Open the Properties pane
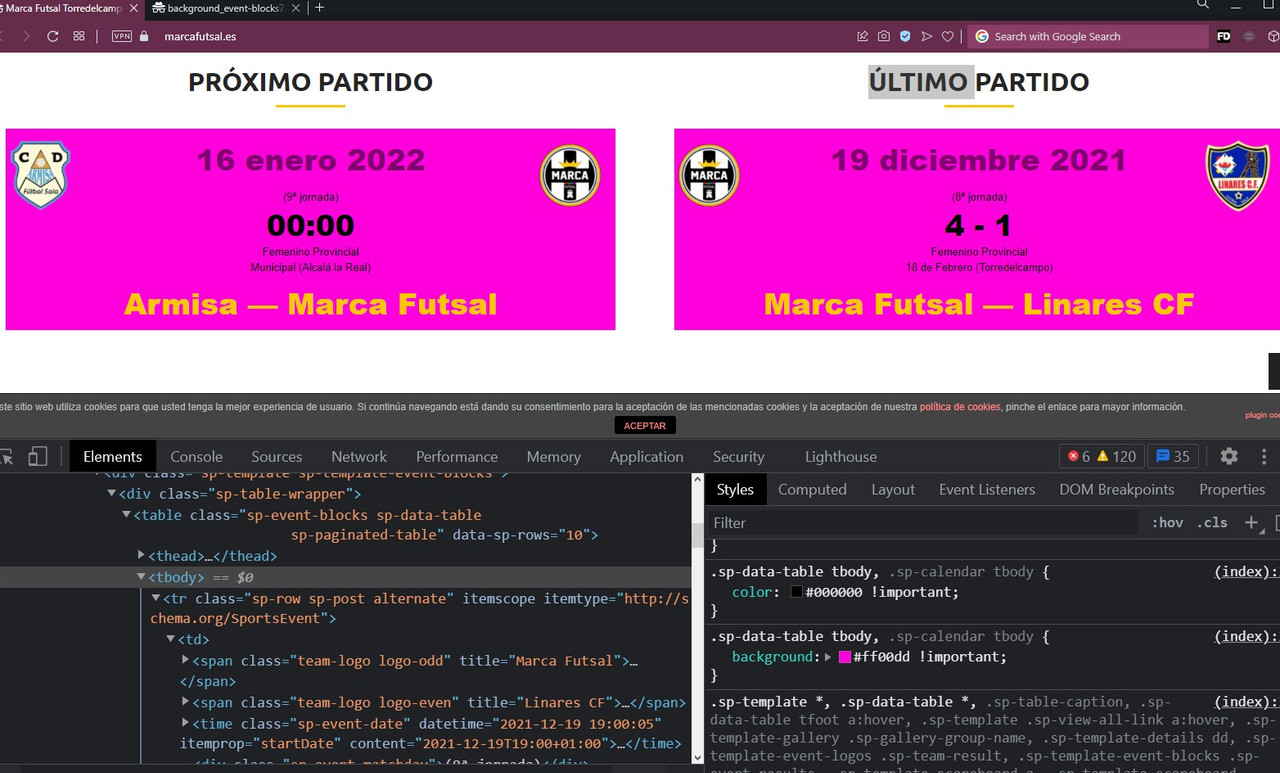This screenshot has height=773, width=1280. coord(1232,490)
